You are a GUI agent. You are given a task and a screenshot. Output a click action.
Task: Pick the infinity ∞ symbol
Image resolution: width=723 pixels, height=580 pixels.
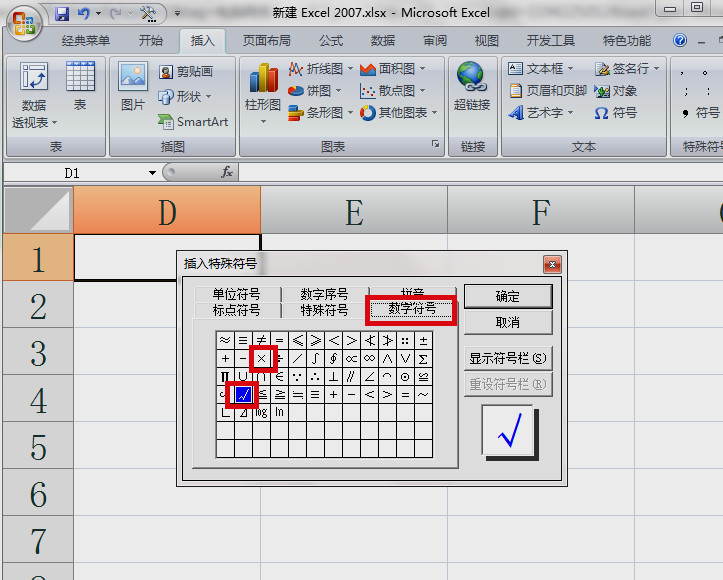pyautogui.click(x=369, y=358)
